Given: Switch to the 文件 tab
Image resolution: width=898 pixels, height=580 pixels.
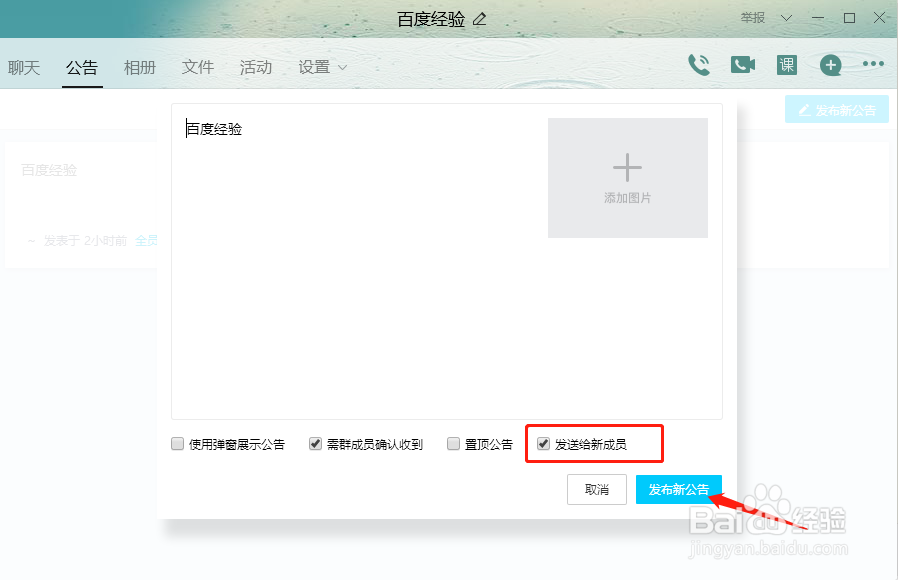Looking at the screenshot, I should click(198, 68).
